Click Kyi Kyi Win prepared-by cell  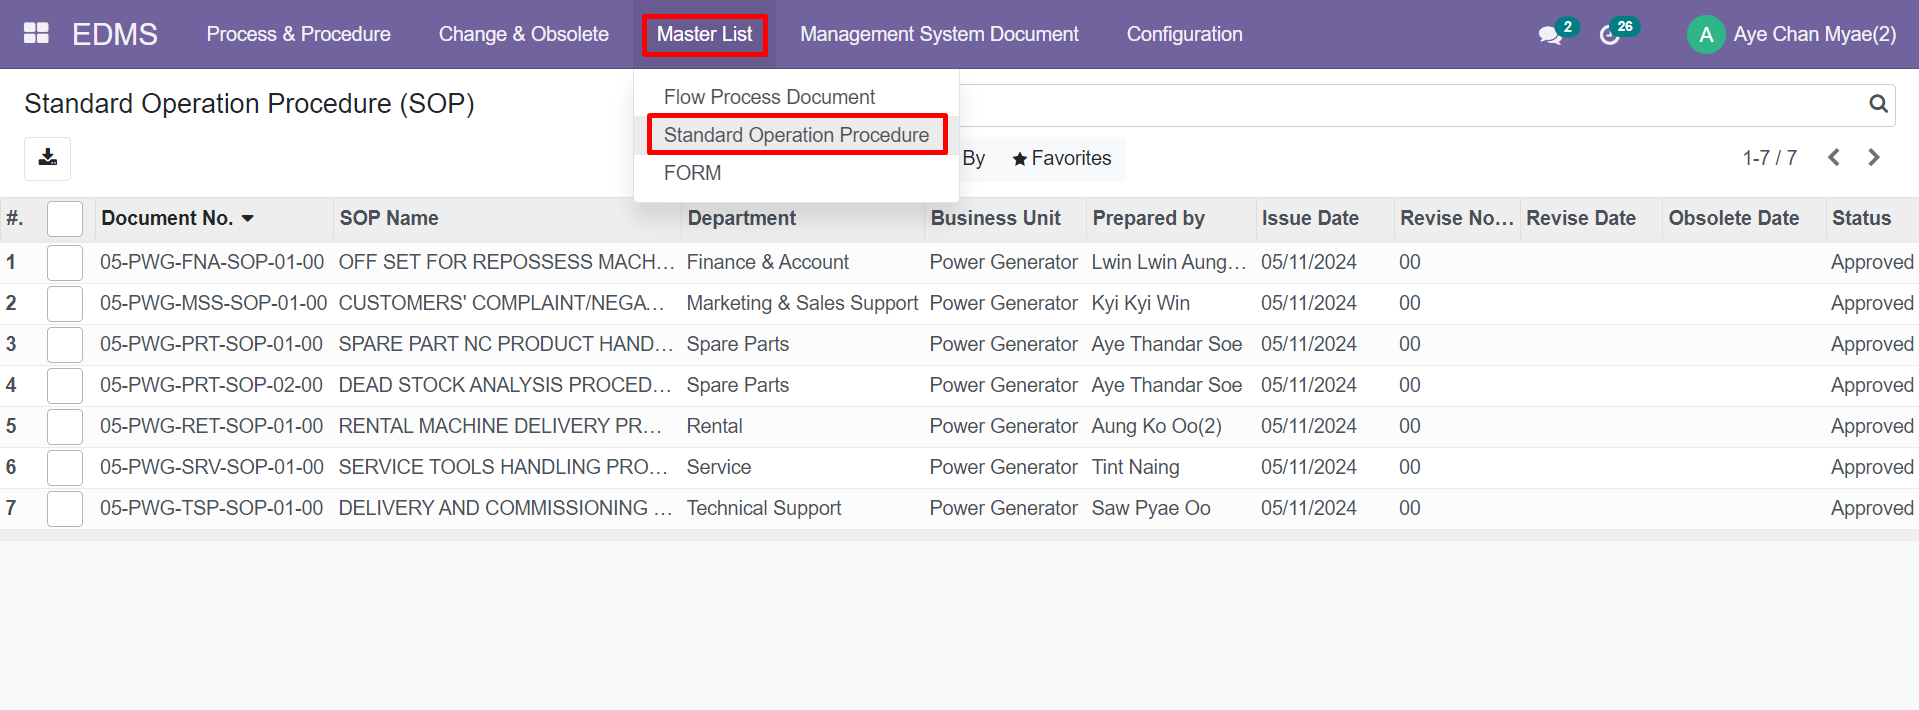coord(1140,303)
